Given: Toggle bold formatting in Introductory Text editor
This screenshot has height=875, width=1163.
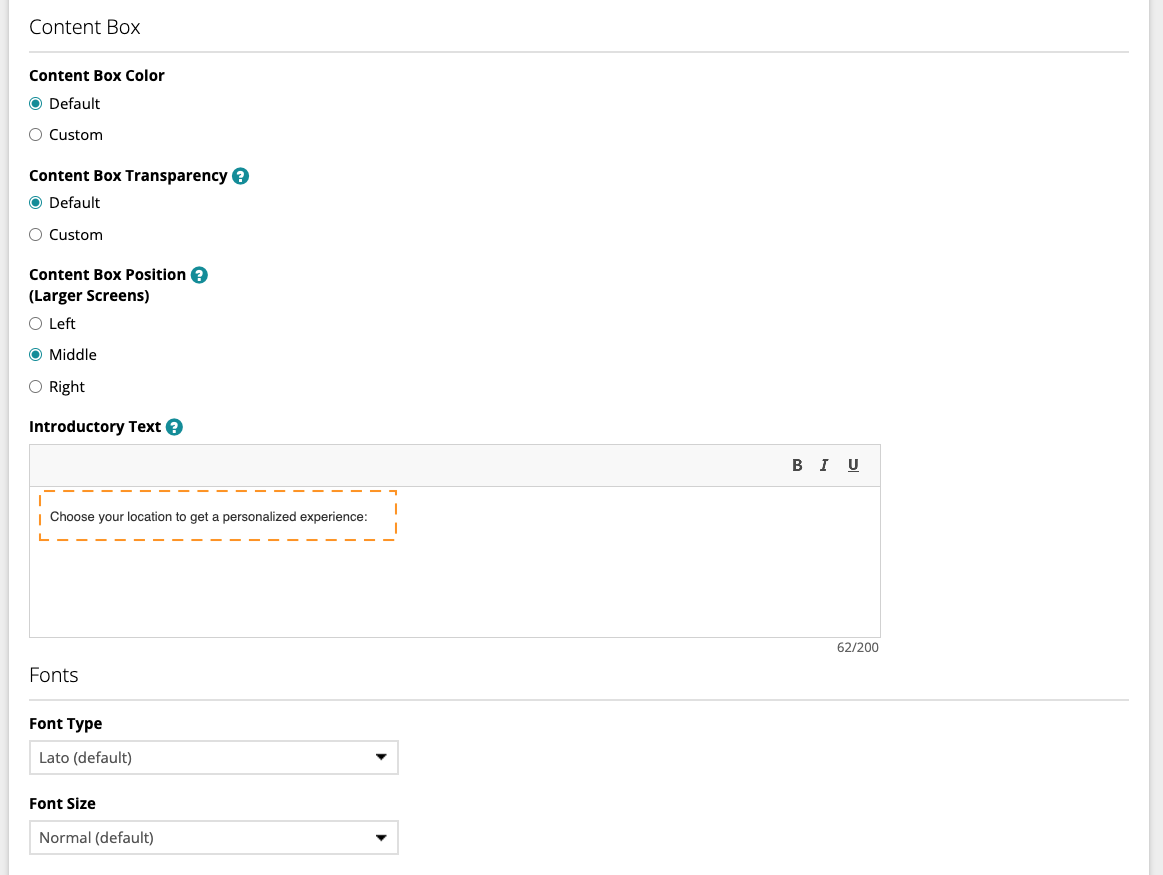Looking at the screenshot, I should (x=797, y=465).
